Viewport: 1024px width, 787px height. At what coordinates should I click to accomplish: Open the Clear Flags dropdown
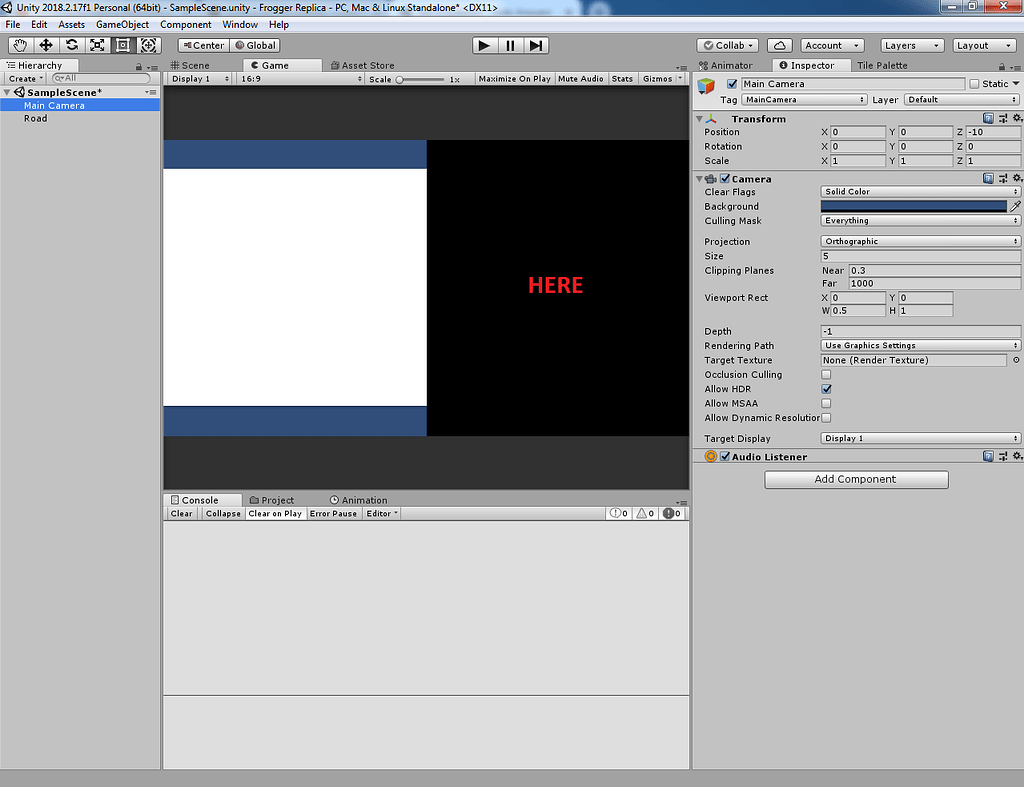[918, 191]
